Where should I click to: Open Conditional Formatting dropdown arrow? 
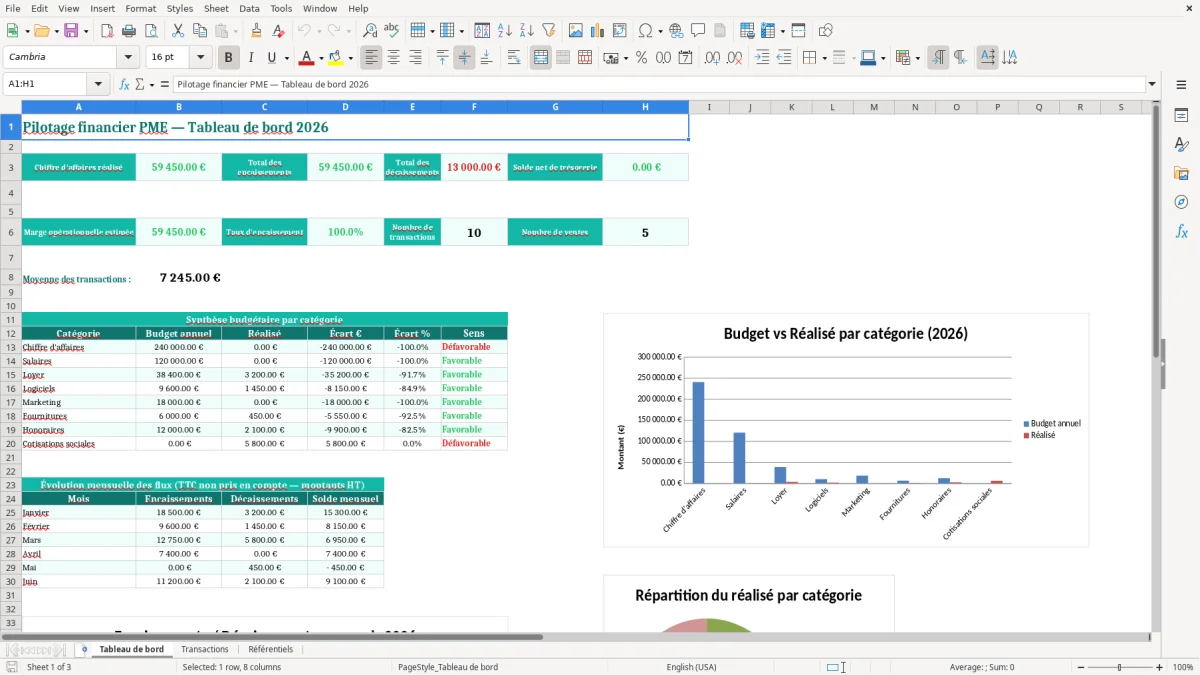(917, 58)
